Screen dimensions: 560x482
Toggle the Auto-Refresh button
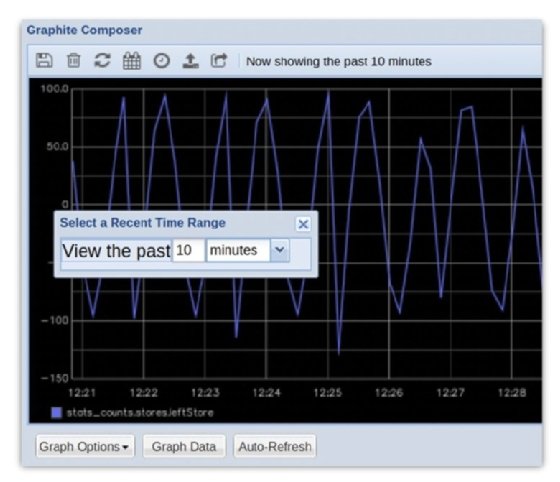click(x=275, y=446)
